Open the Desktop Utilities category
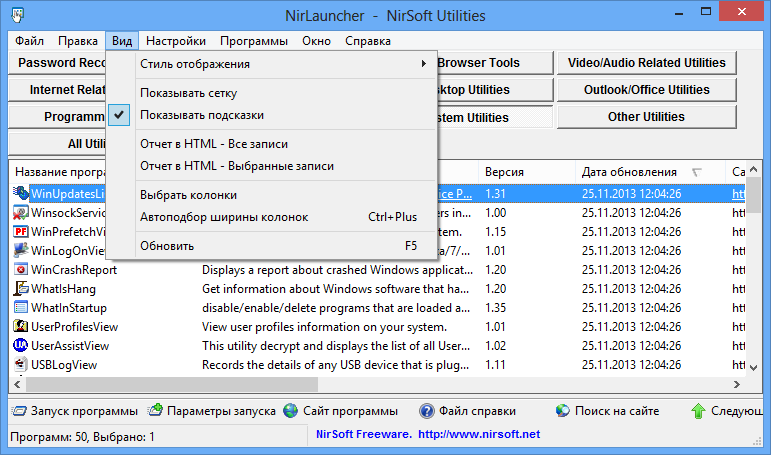 (x=494, y=90)
